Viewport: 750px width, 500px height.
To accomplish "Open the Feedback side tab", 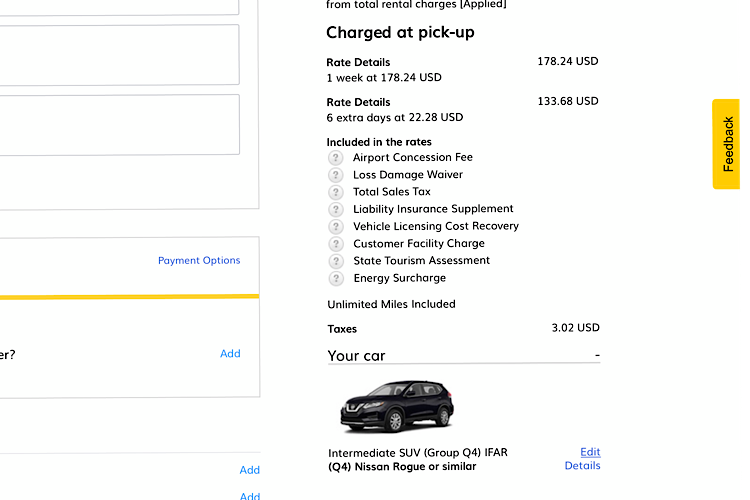I will click(x=728, y=144).
